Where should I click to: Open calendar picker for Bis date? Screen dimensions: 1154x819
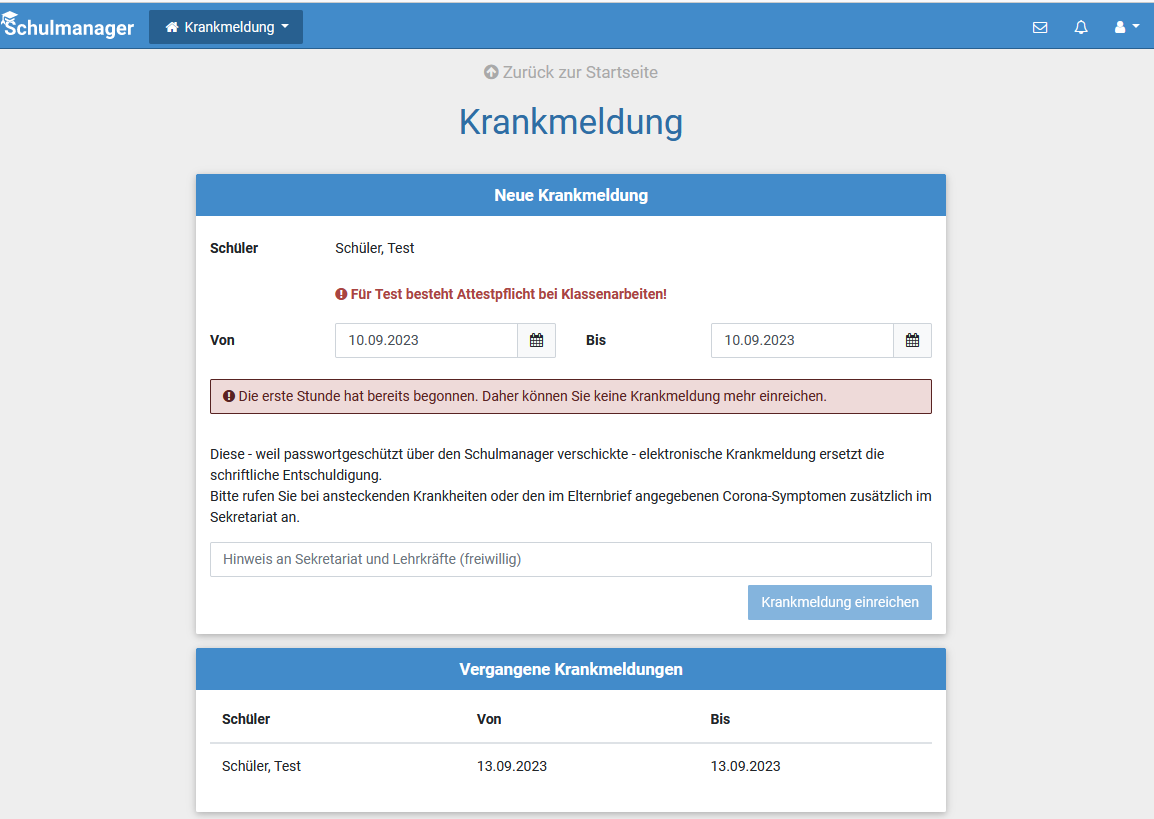[x=912, y=340]
